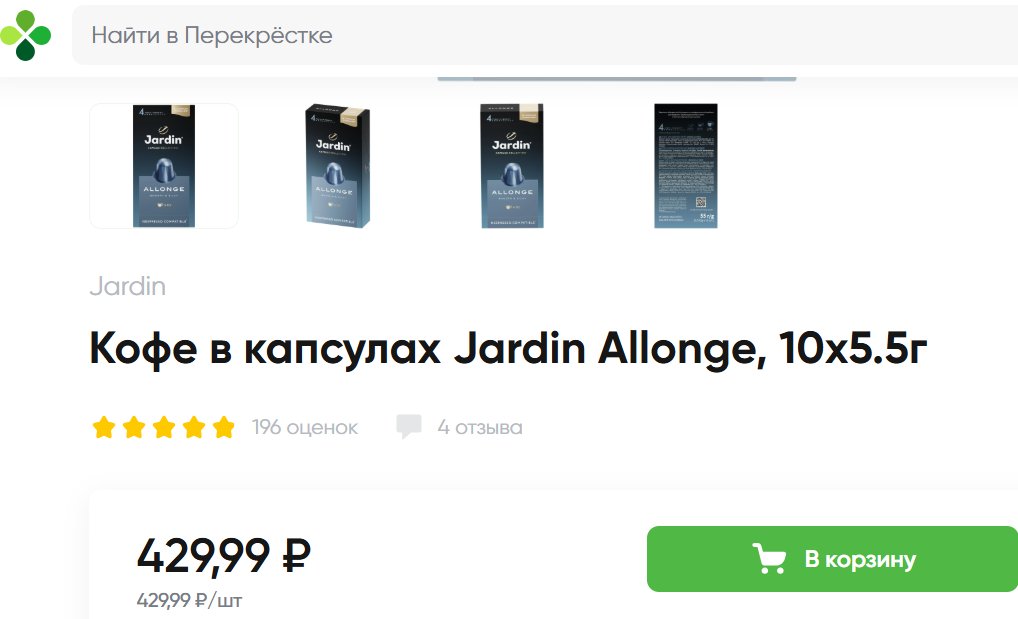Click the grey image carousel bar below search
The image size is (1018, 619).
(617, 79)
